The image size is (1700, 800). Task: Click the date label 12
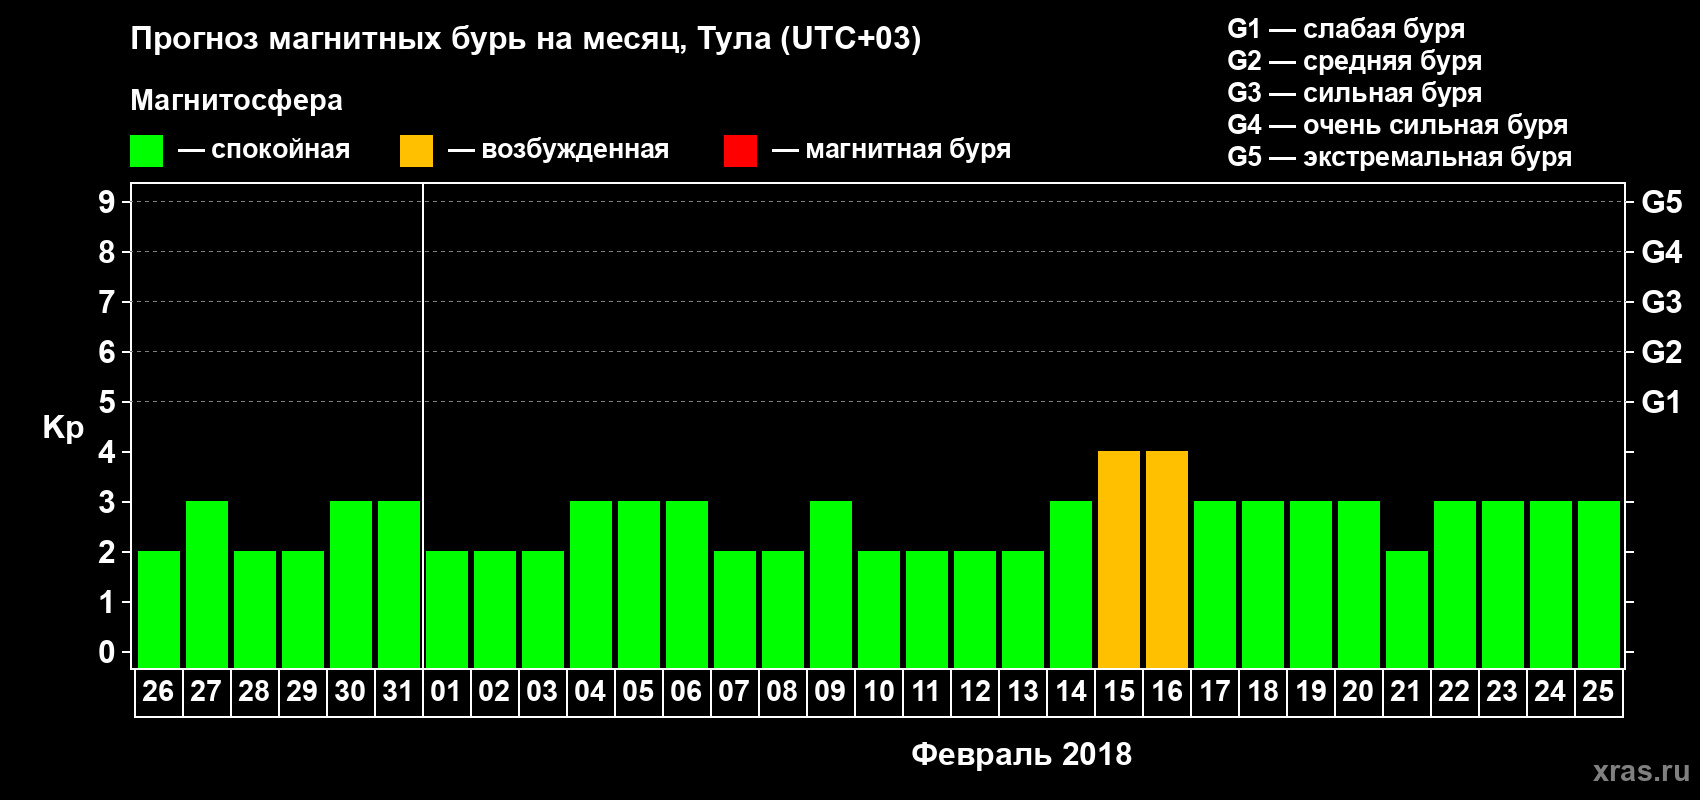tap(974, 691)
